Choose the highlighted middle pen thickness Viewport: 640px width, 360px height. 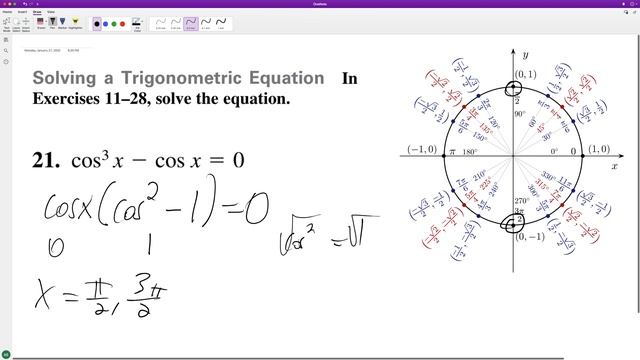point(191,24)
